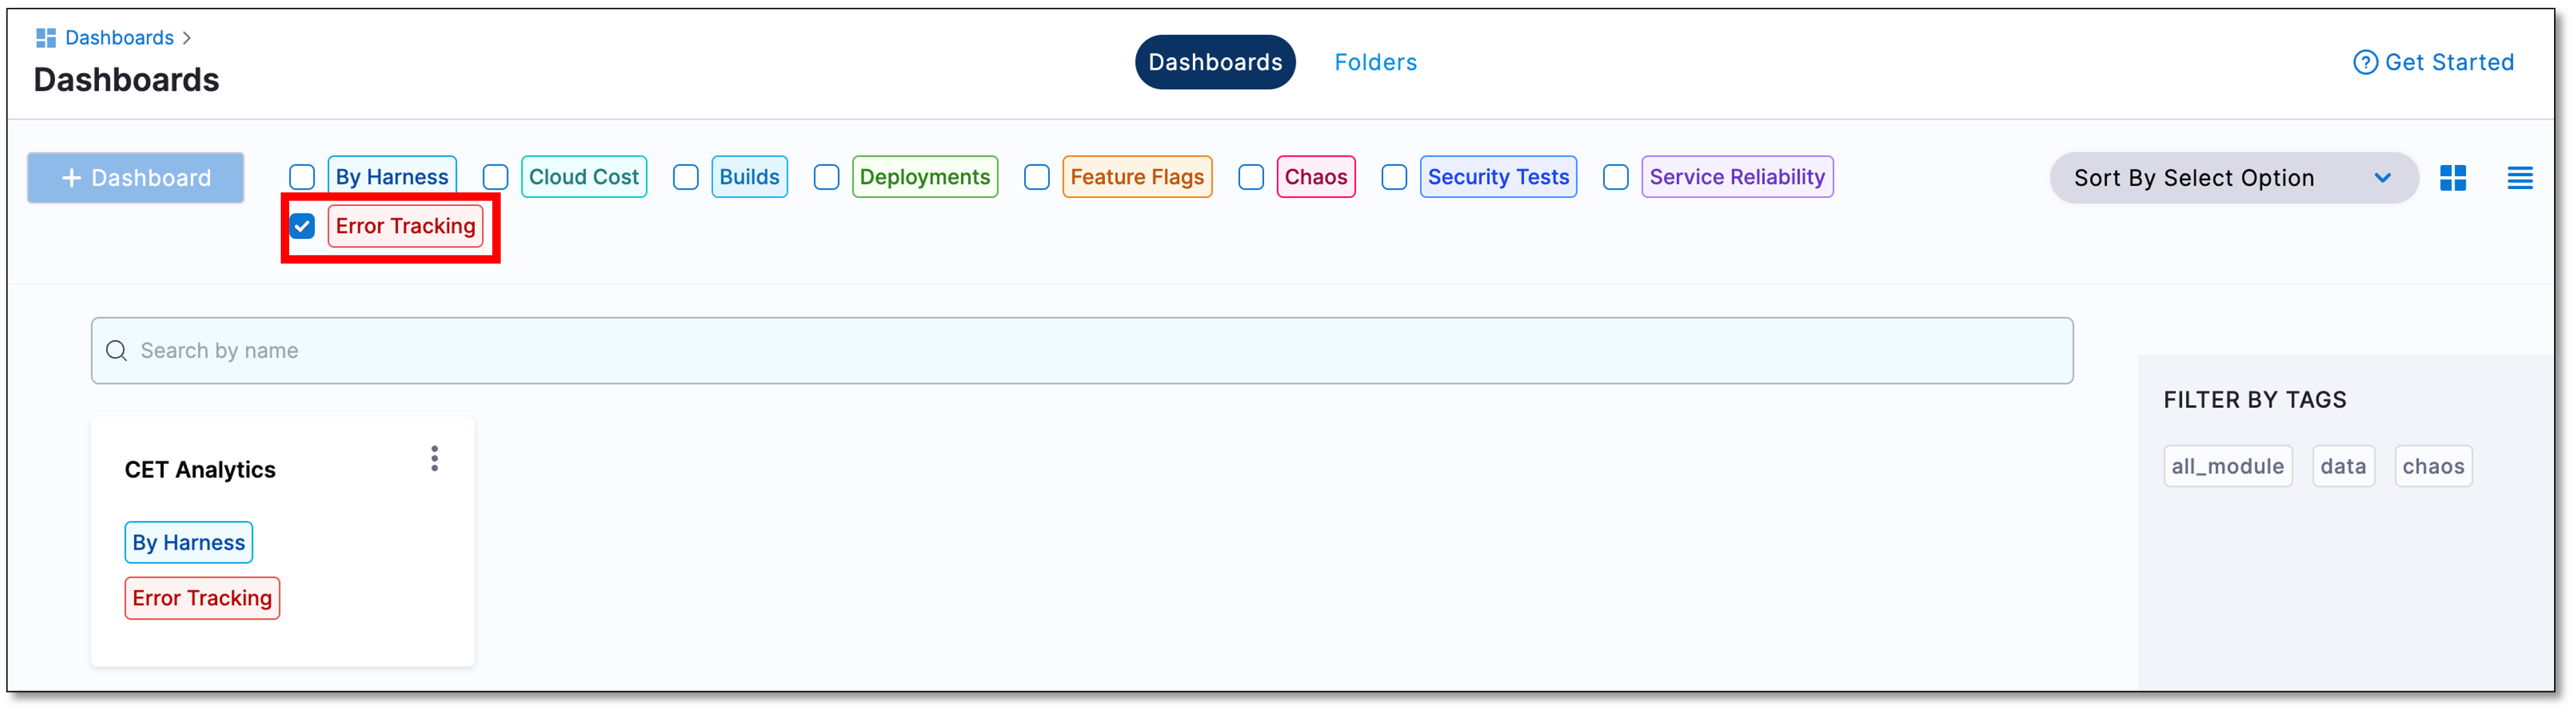Image resolution: width=2576 pixels, height=712 pixels.
Task: Switch to list view layout icon
Action: click(2520, 178)
